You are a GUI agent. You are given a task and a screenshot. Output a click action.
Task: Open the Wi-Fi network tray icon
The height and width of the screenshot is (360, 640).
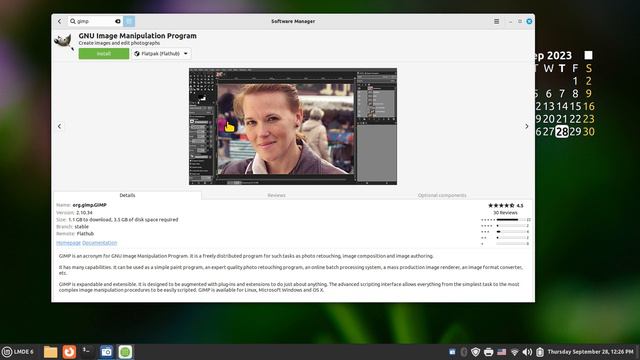point(515,352)
